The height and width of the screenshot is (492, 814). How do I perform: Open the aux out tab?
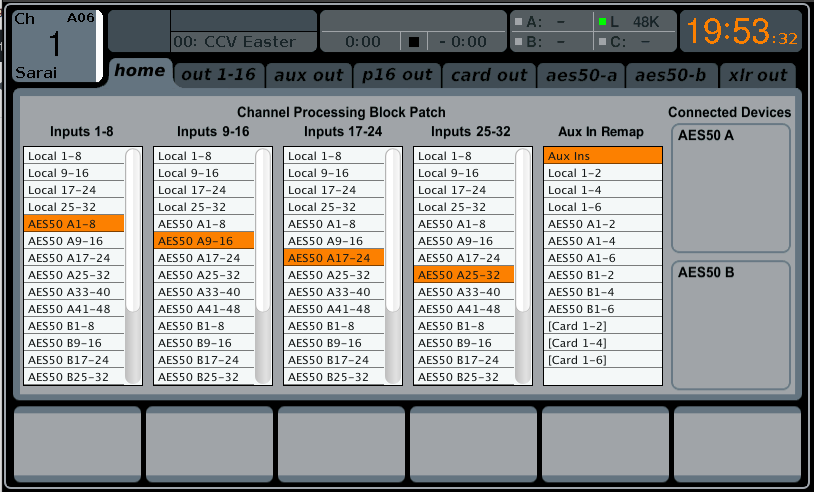[x=310, y=75]
